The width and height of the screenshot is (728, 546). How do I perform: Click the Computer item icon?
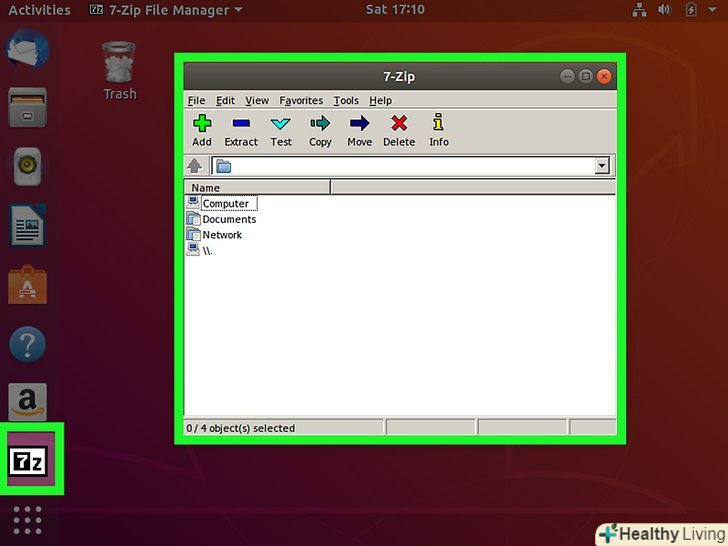(x=193, y=202)
